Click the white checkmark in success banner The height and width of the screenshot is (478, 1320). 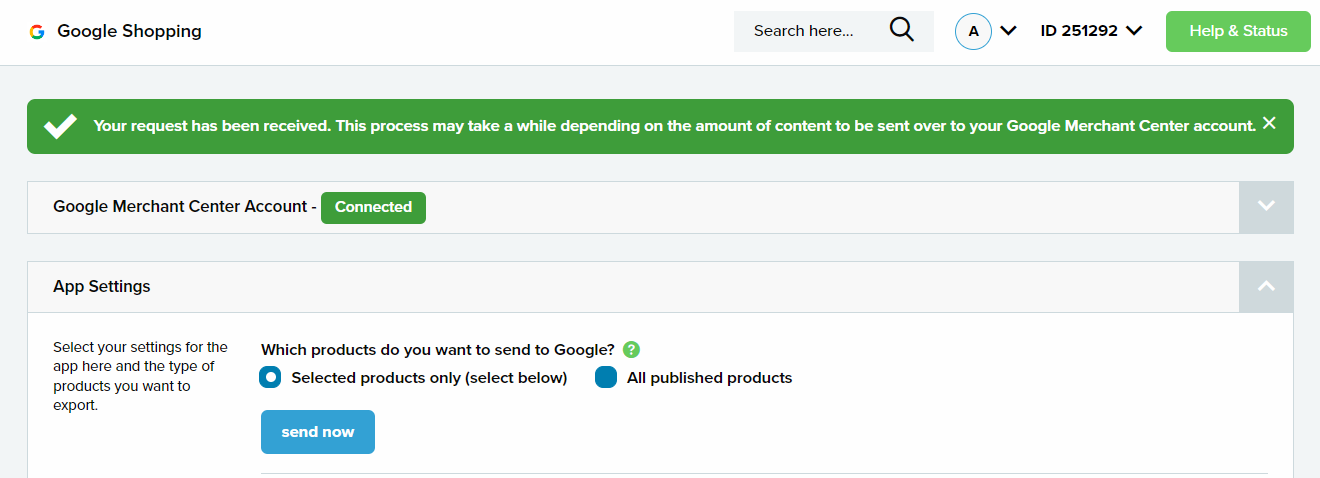pyautogui.click(x=61, y=126)
